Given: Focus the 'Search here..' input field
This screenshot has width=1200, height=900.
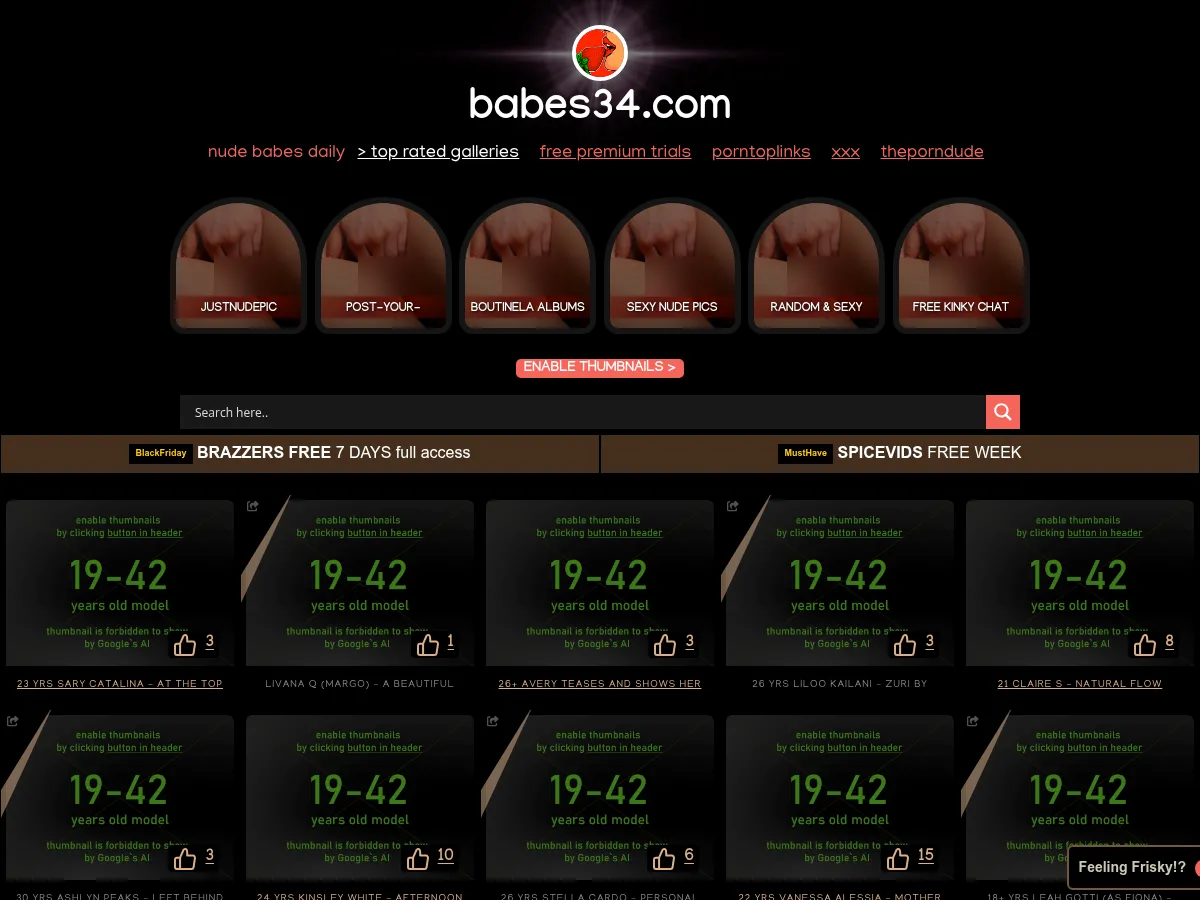Looking at the screenshot, I should [583, 412].
